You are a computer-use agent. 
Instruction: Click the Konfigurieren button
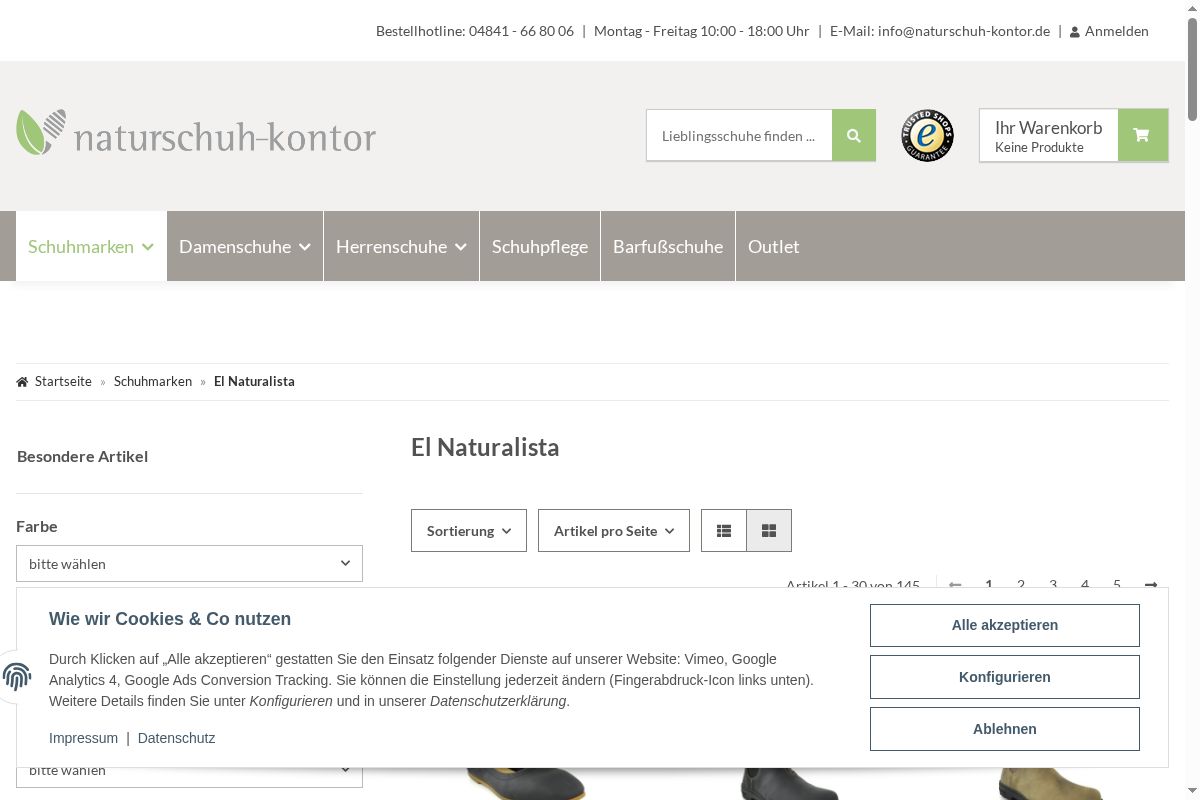pos(1005,677)
